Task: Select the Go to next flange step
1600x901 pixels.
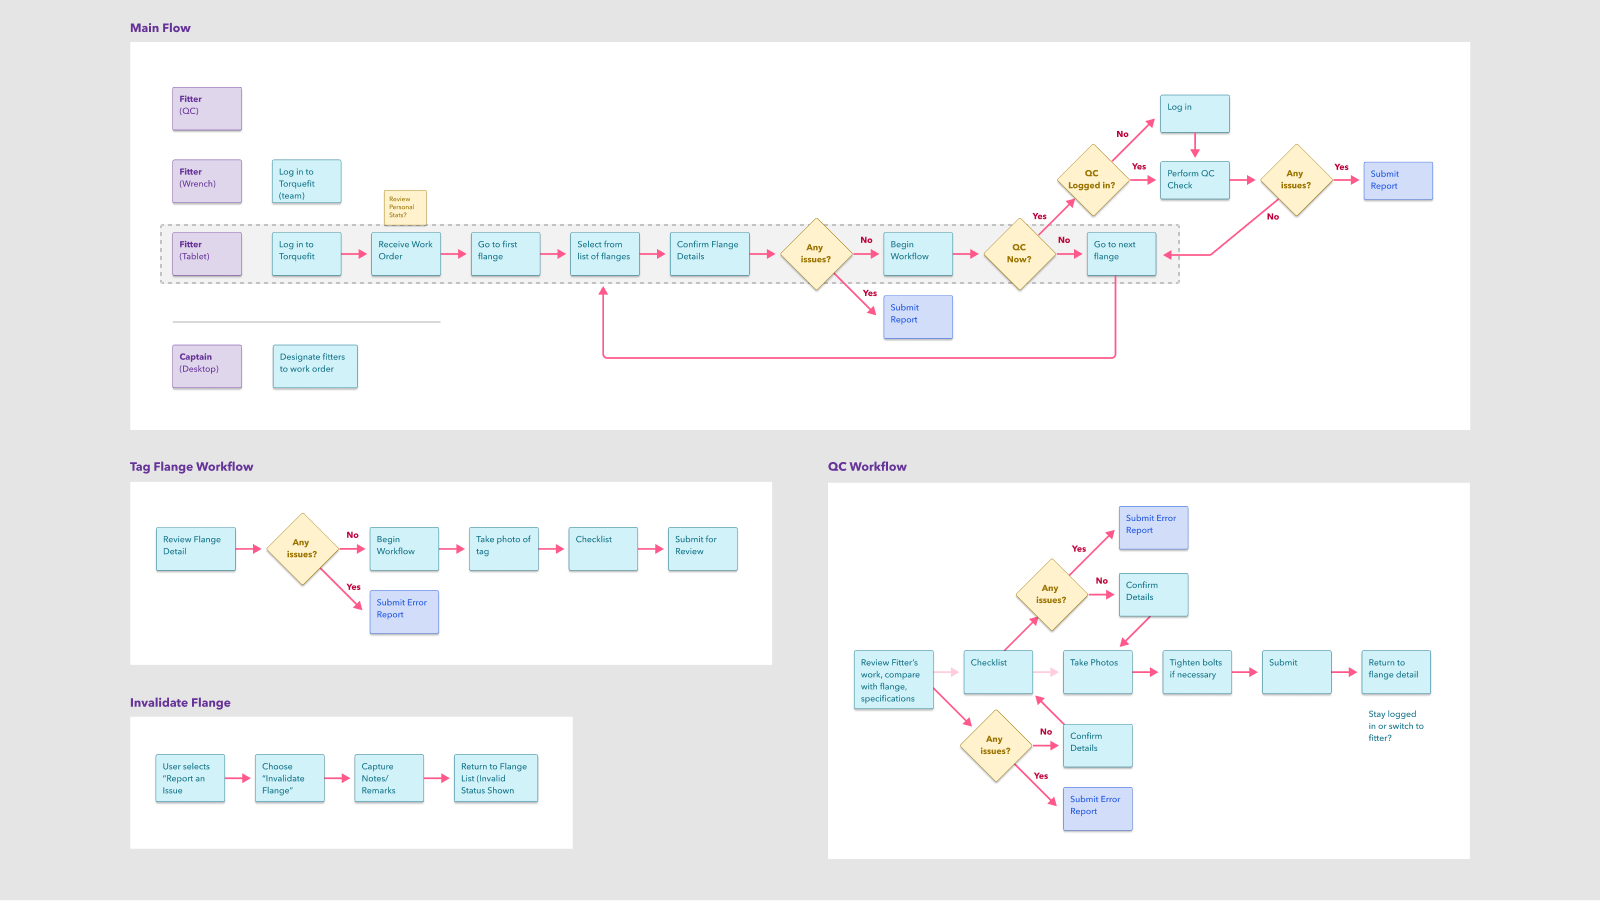Action: pyautogui.click(x=1121, y=254)
